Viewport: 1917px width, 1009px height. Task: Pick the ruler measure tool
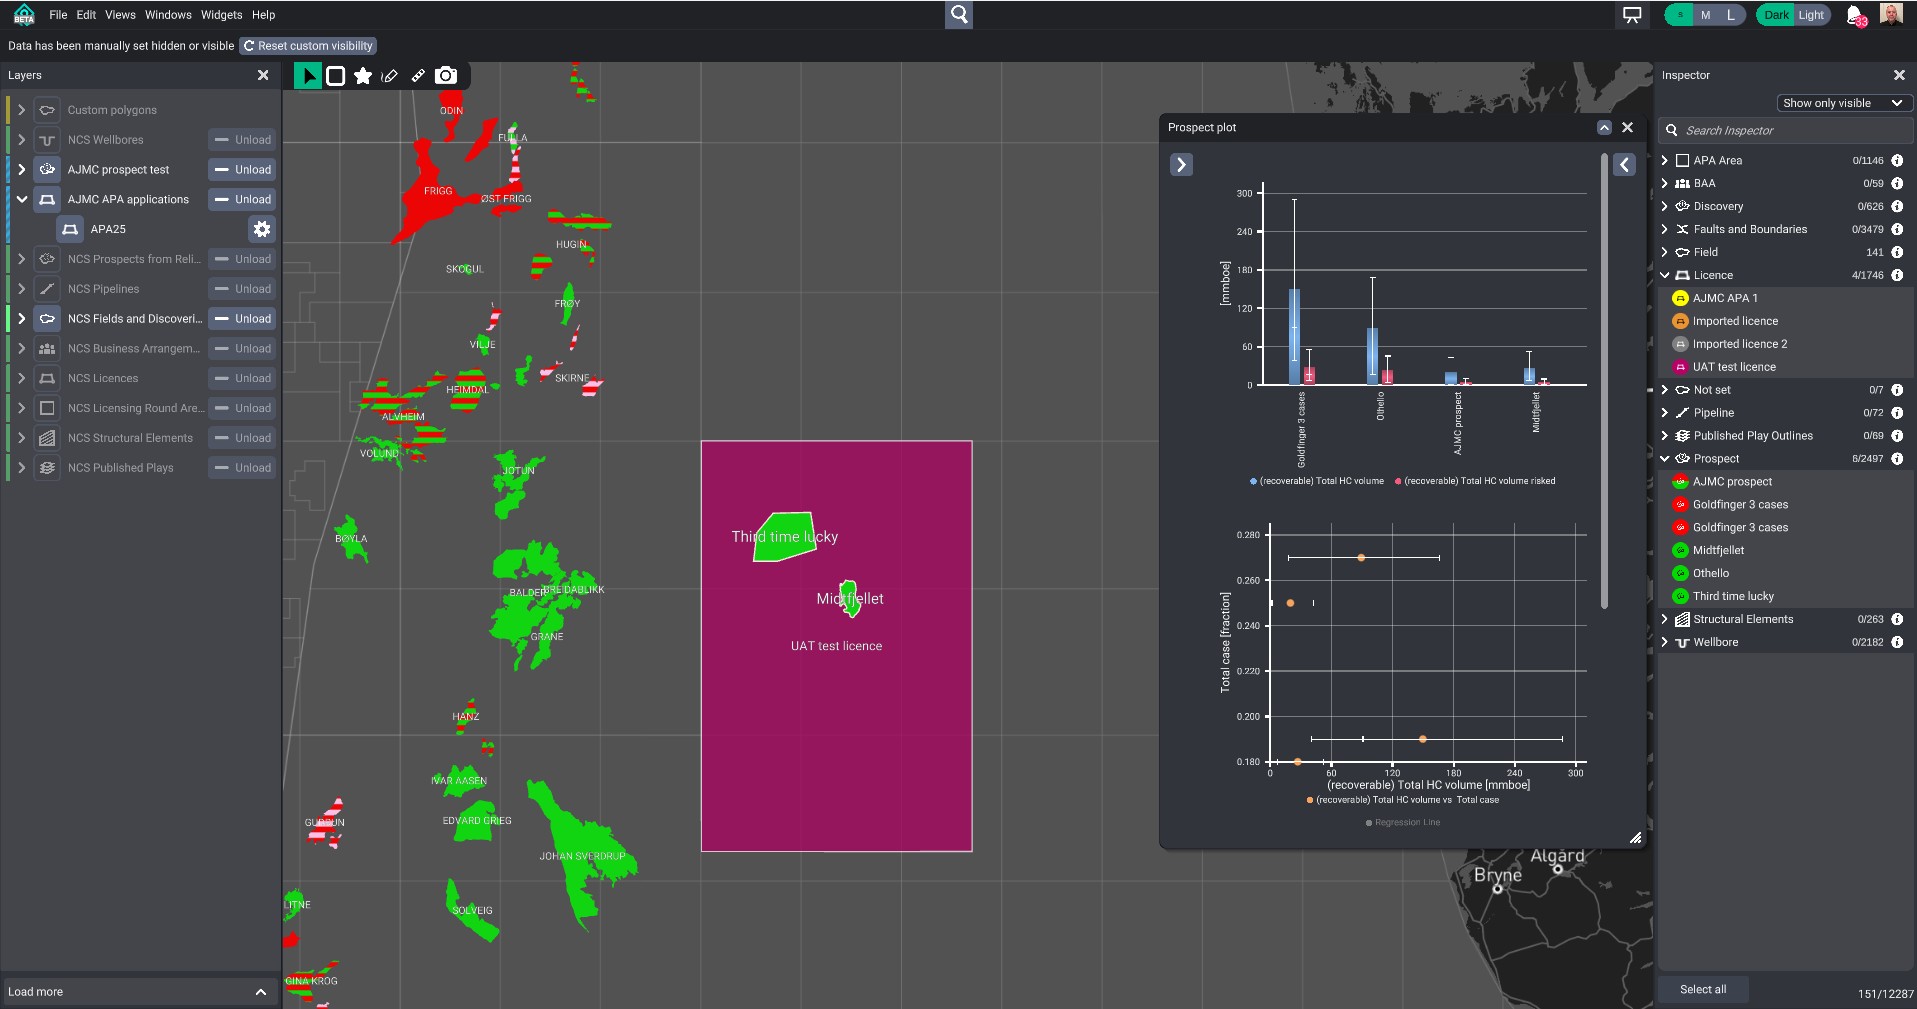pyautogui.click(x=418, y=76)
